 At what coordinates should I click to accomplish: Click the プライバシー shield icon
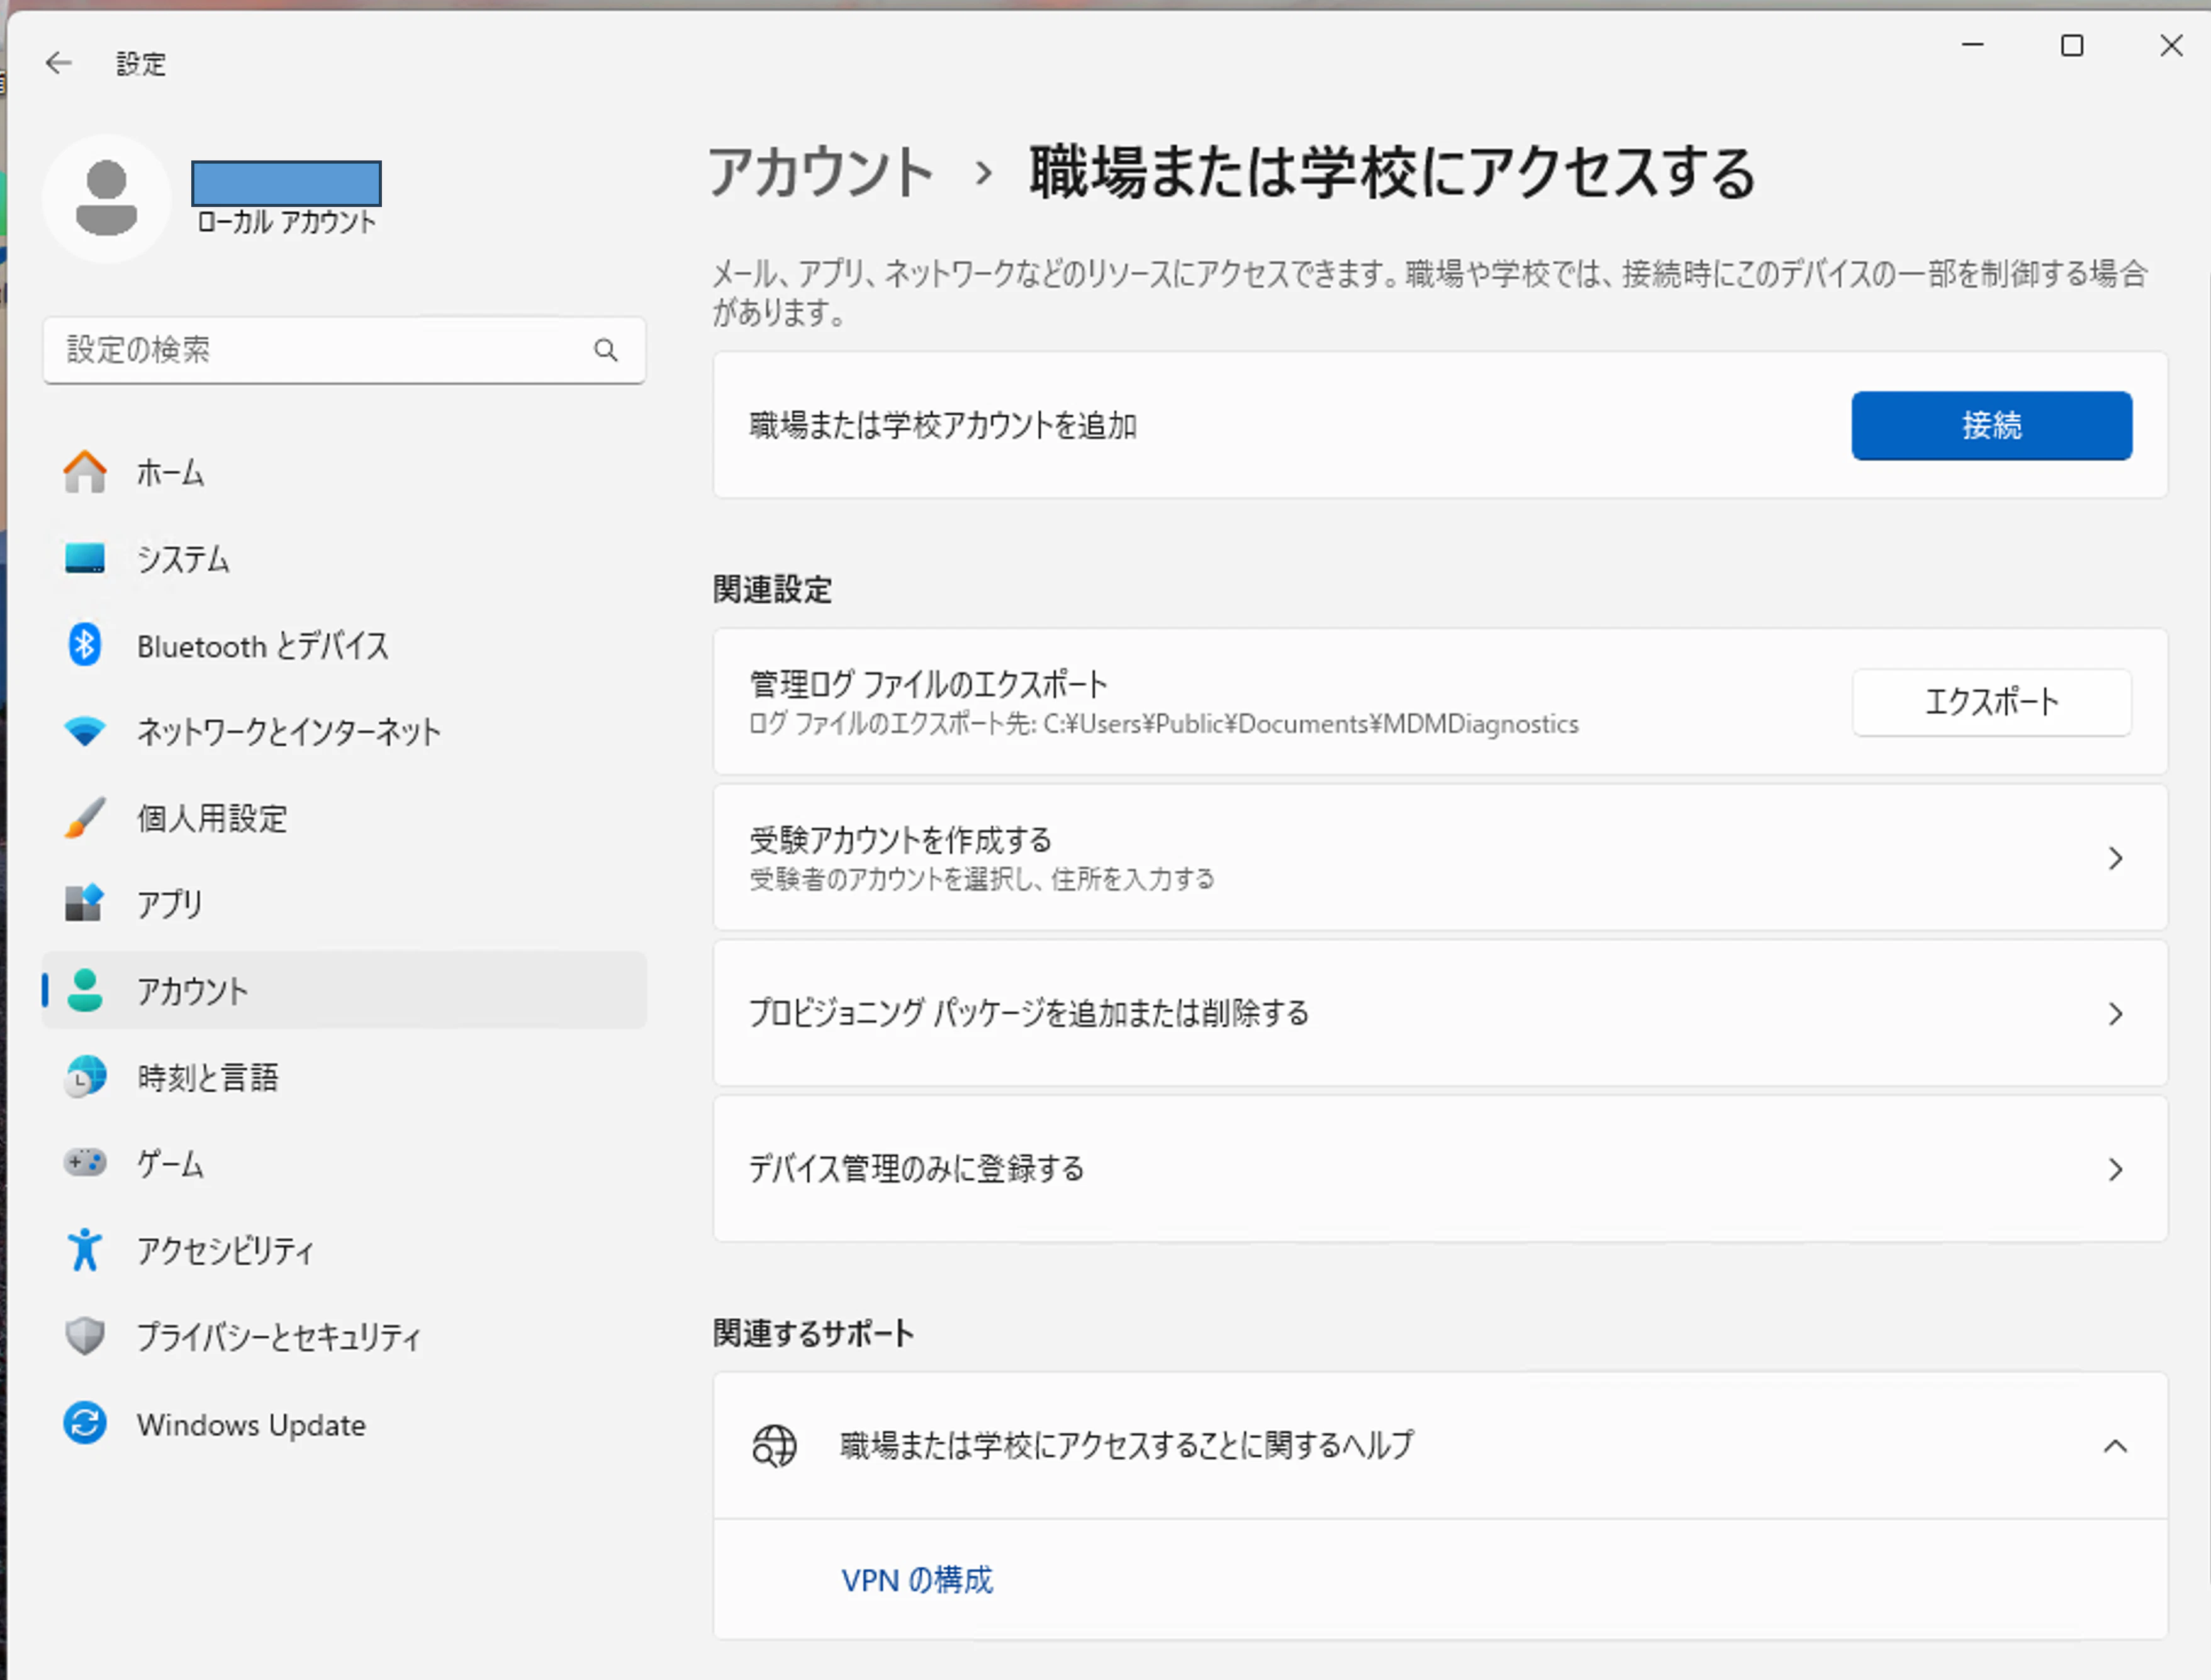point(85,1336)
